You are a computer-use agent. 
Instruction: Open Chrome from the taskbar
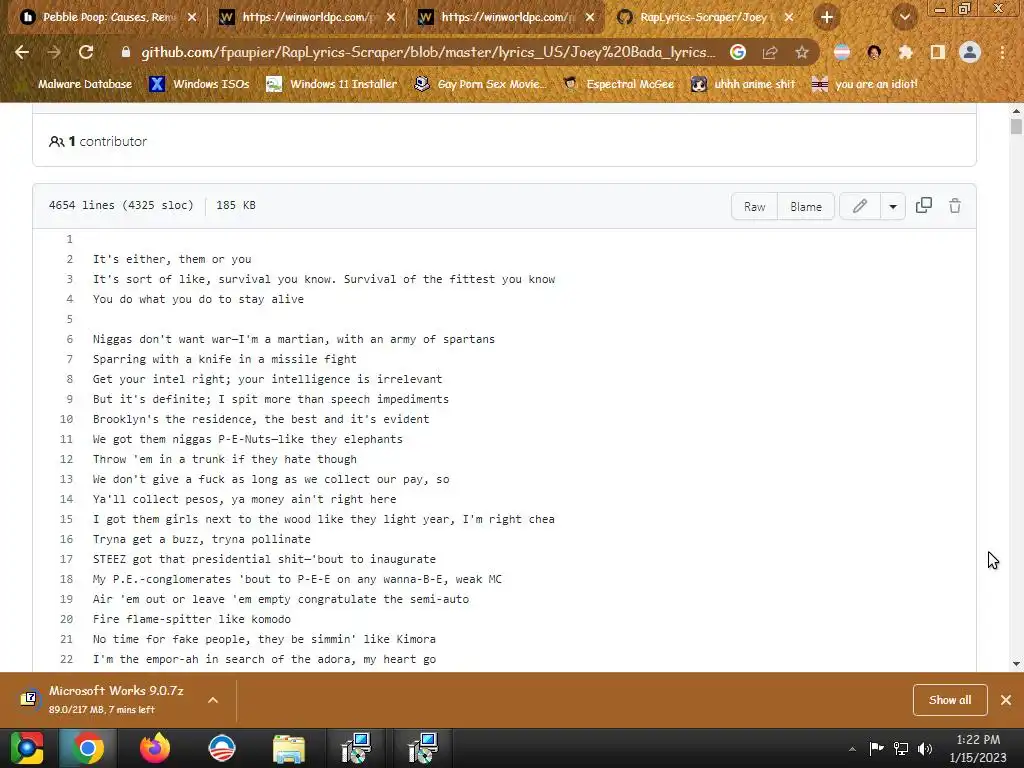click(x=88, y=748)
